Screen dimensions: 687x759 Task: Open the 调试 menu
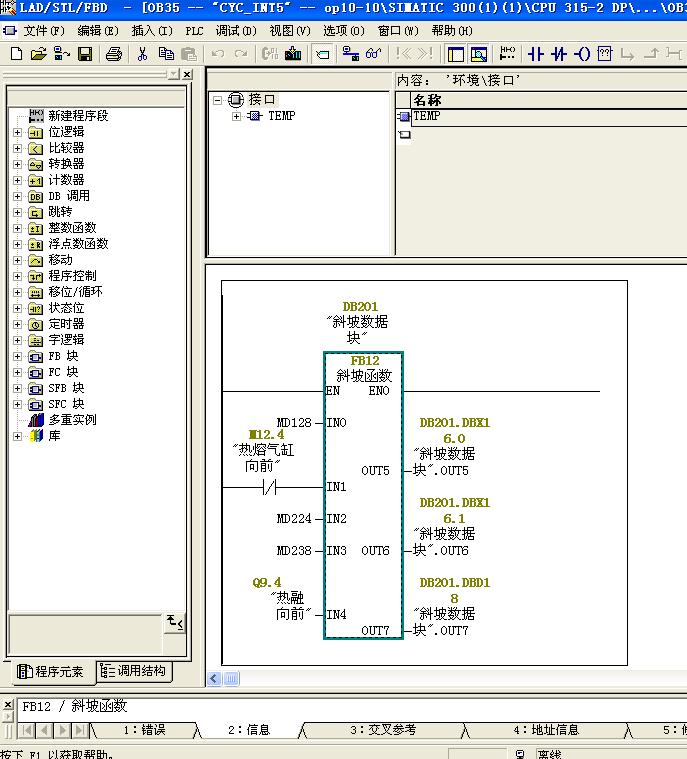pyautogui.click(x=235, y=31)
